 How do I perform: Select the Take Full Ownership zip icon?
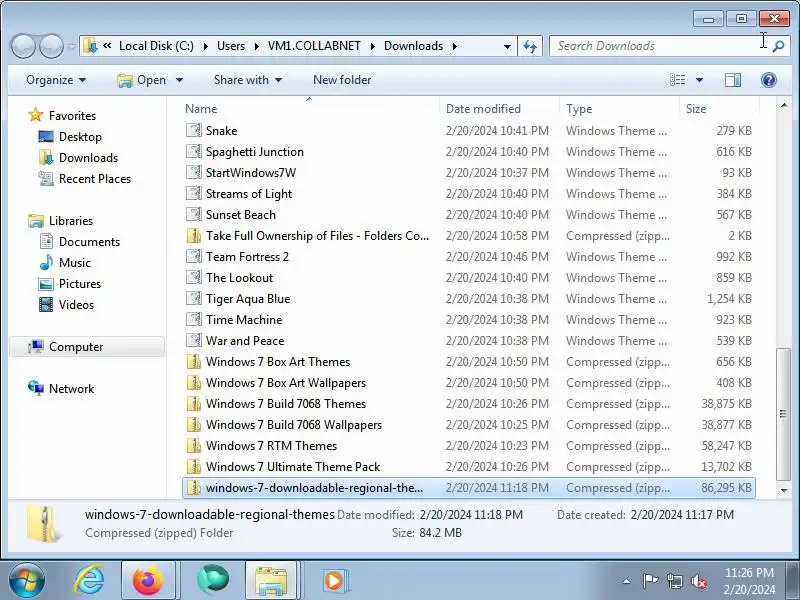click(193, 236)
